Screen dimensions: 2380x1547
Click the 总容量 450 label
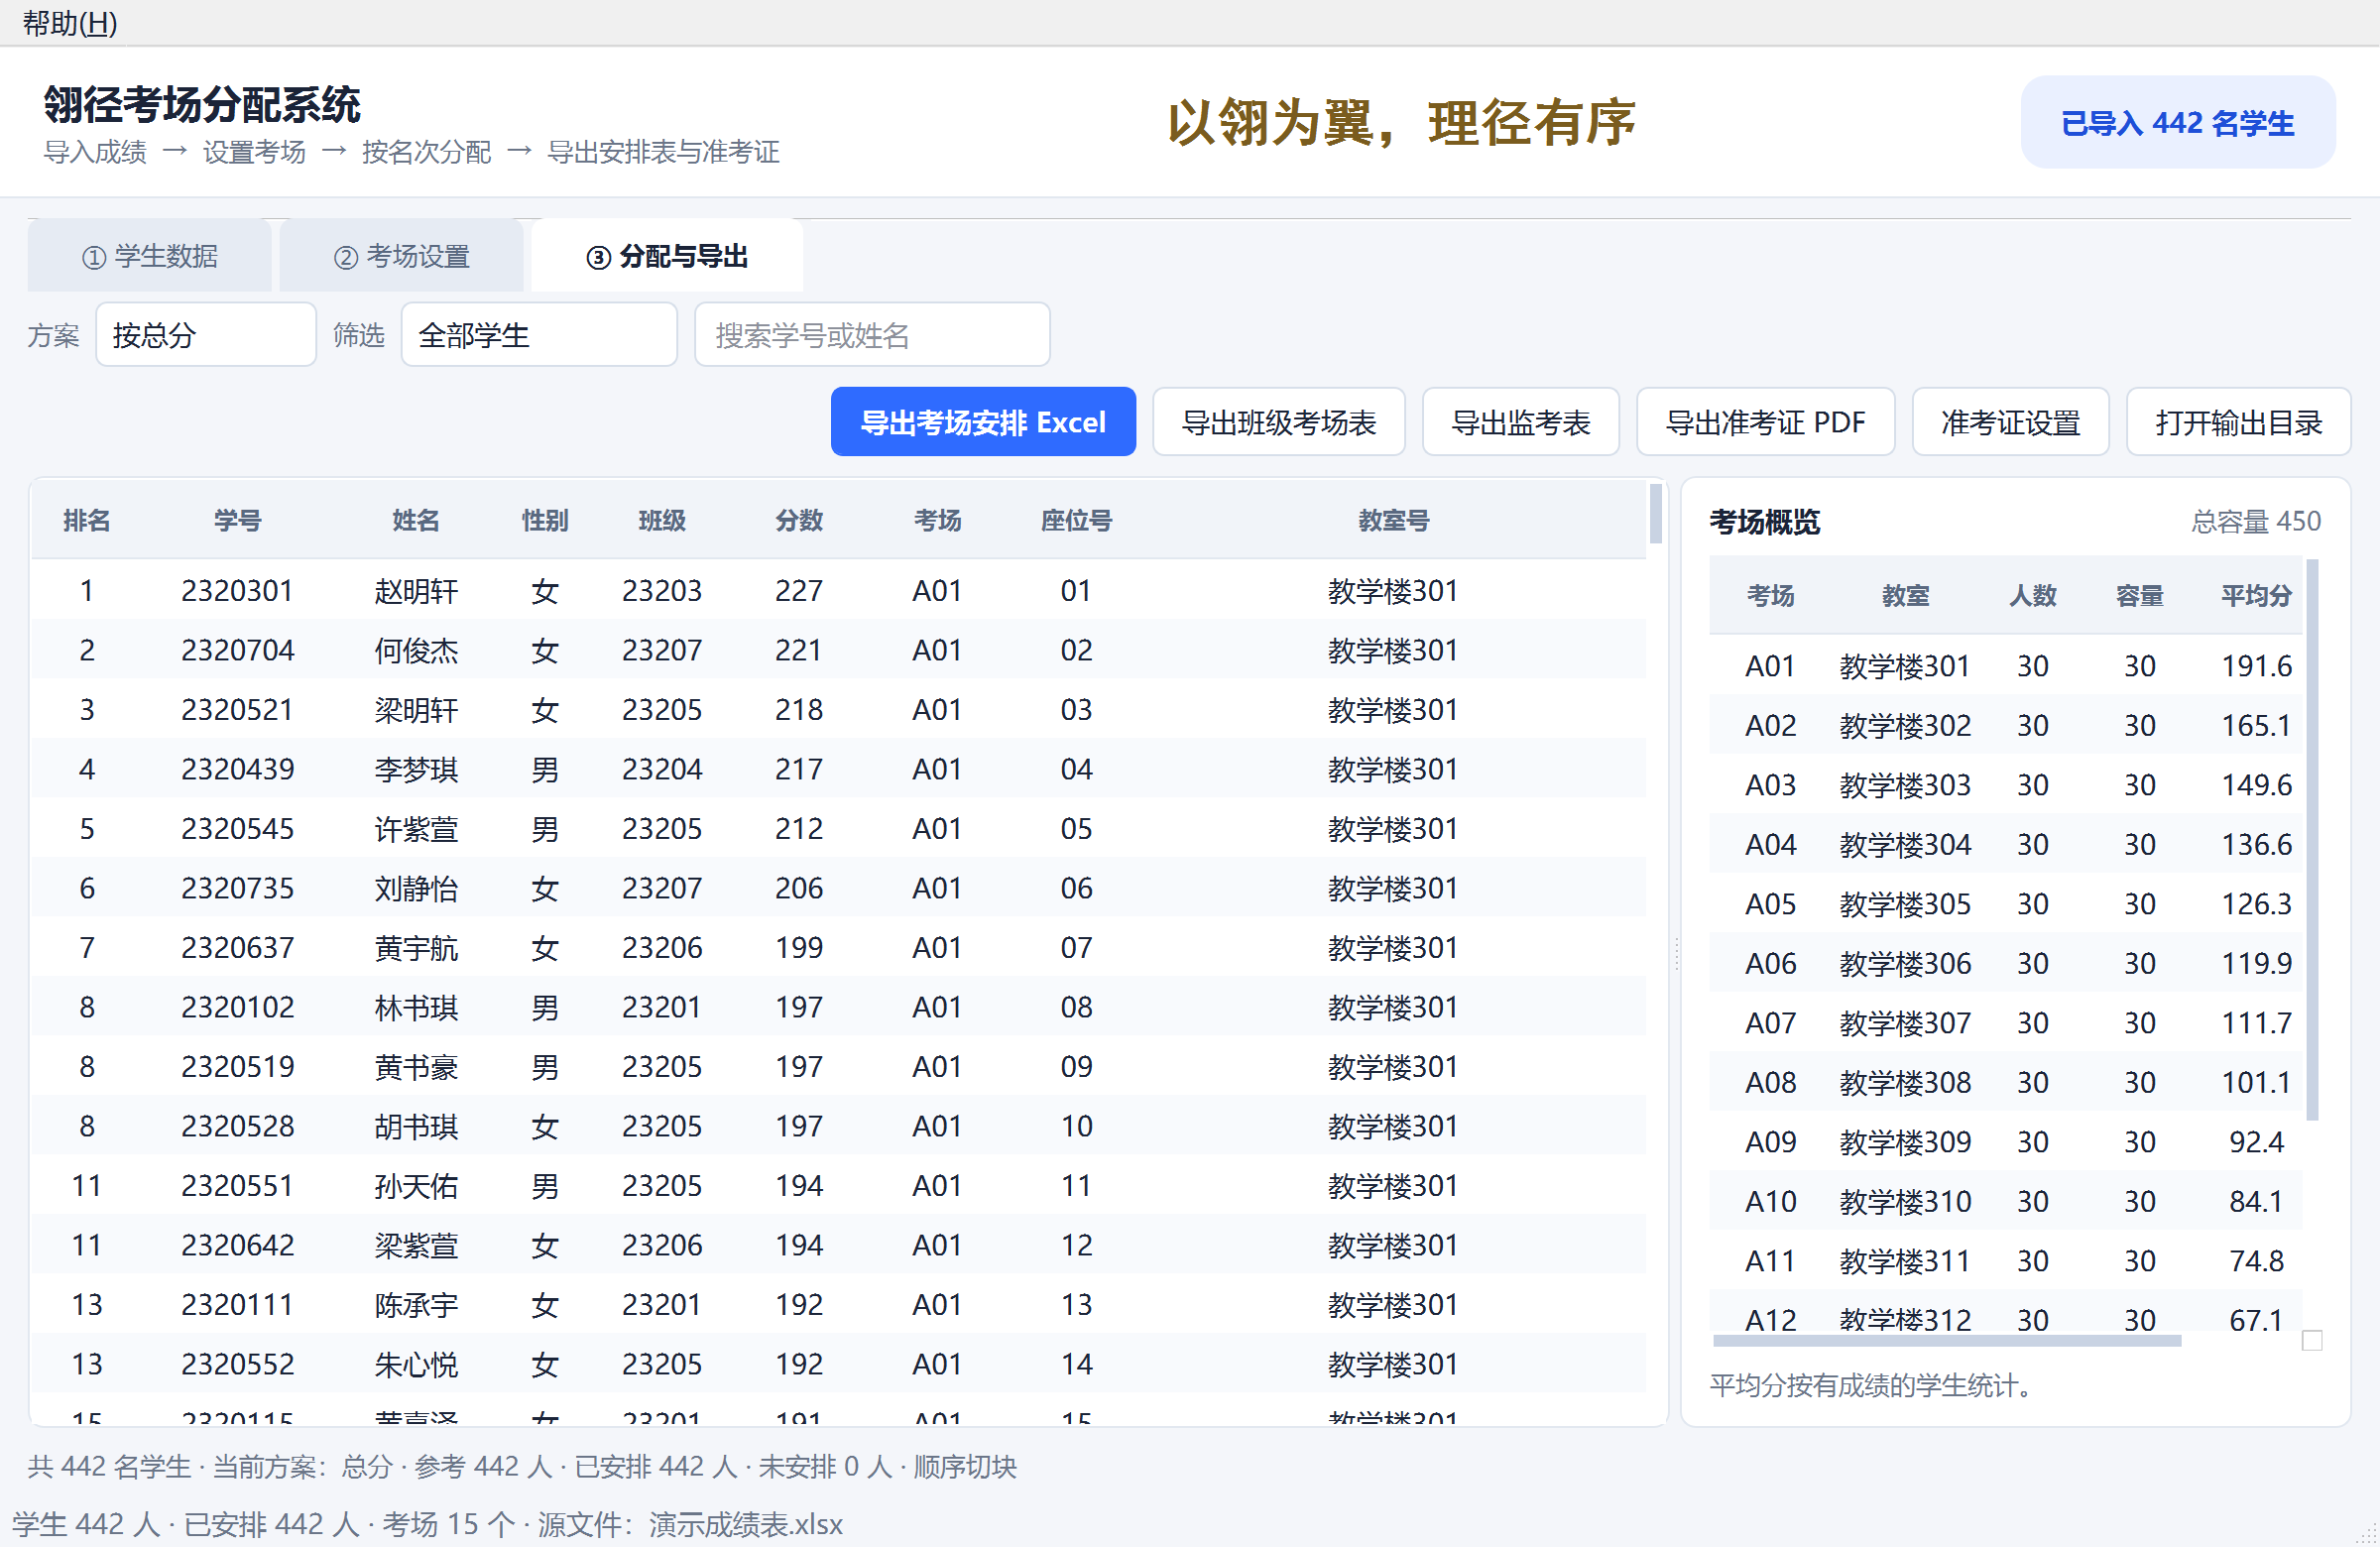click(2256, 521)
